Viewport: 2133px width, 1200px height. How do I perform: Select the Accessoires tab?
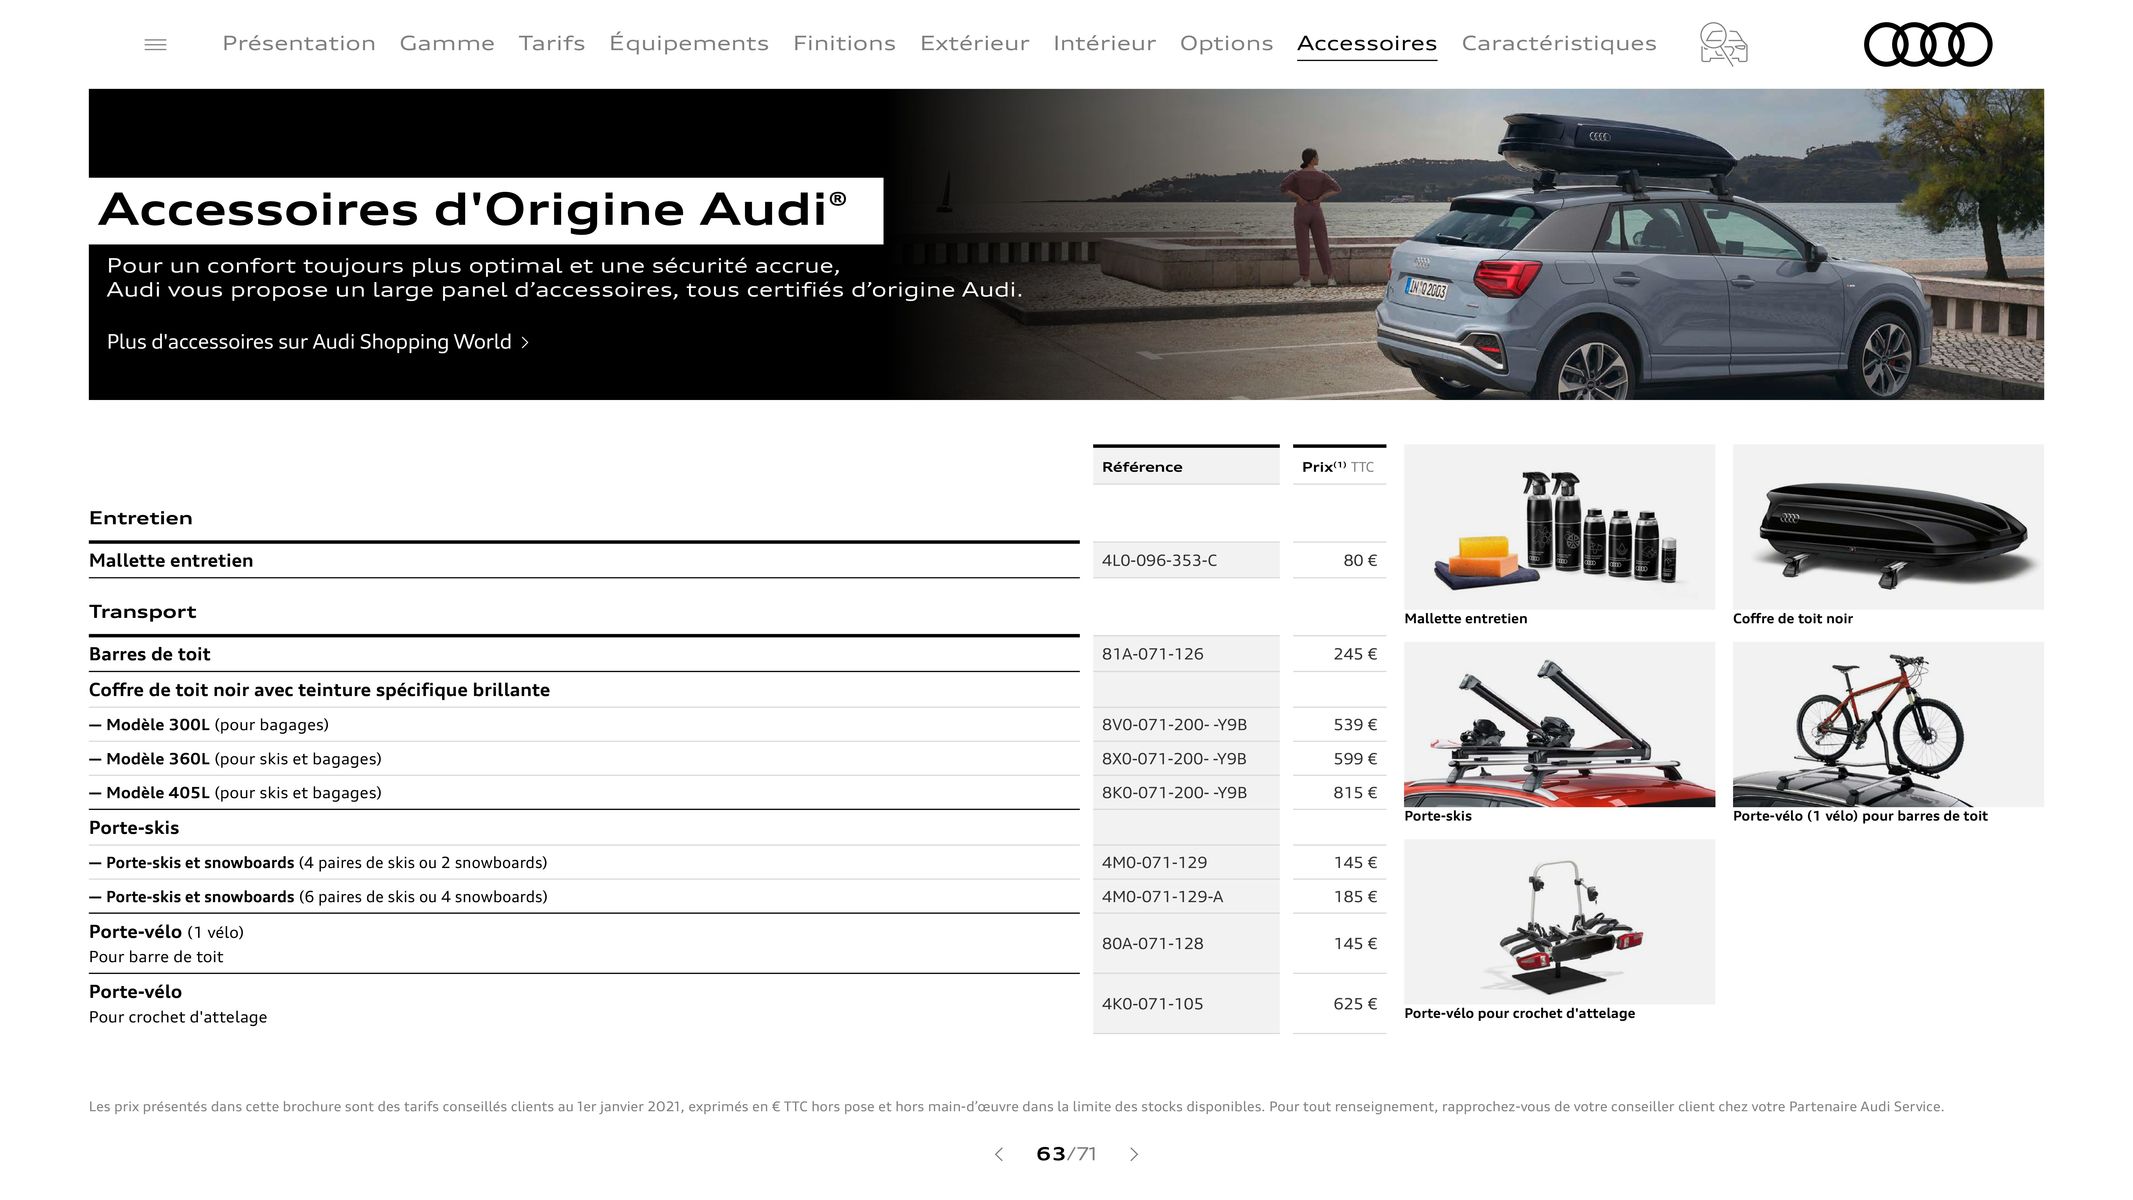[1367, 43]
